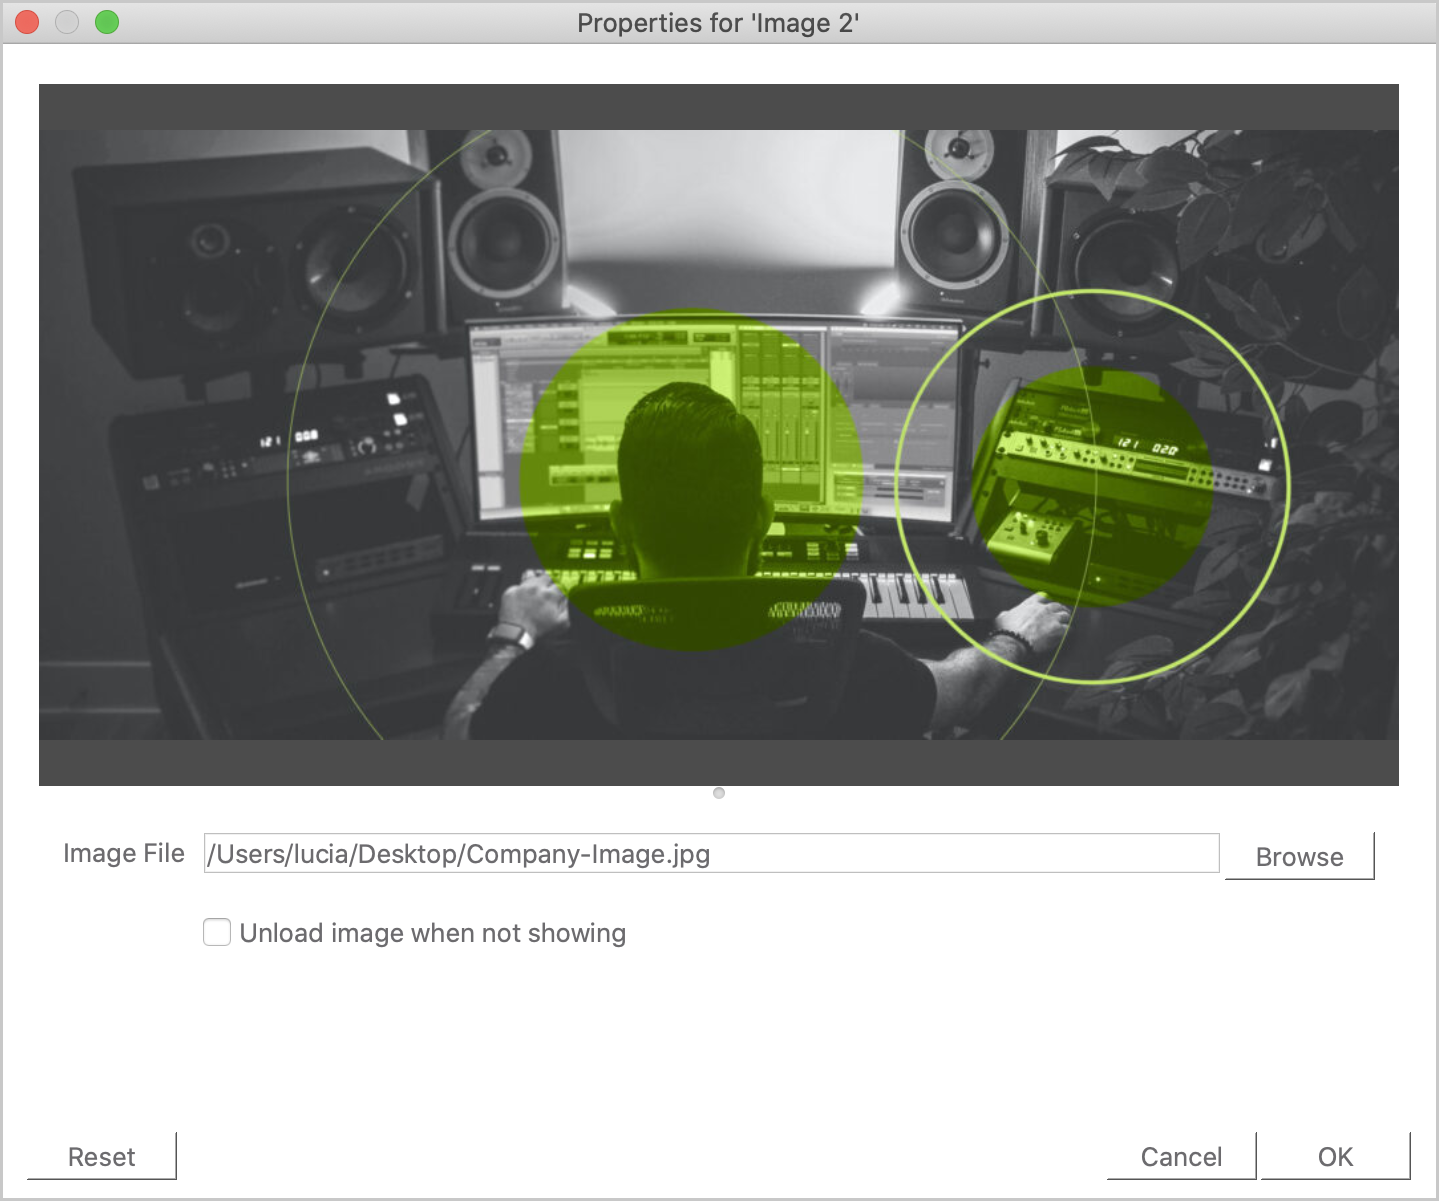This screenshot has height=1201, width=1439.
Task: Reset the image properties
Action: coord(101,1156)
